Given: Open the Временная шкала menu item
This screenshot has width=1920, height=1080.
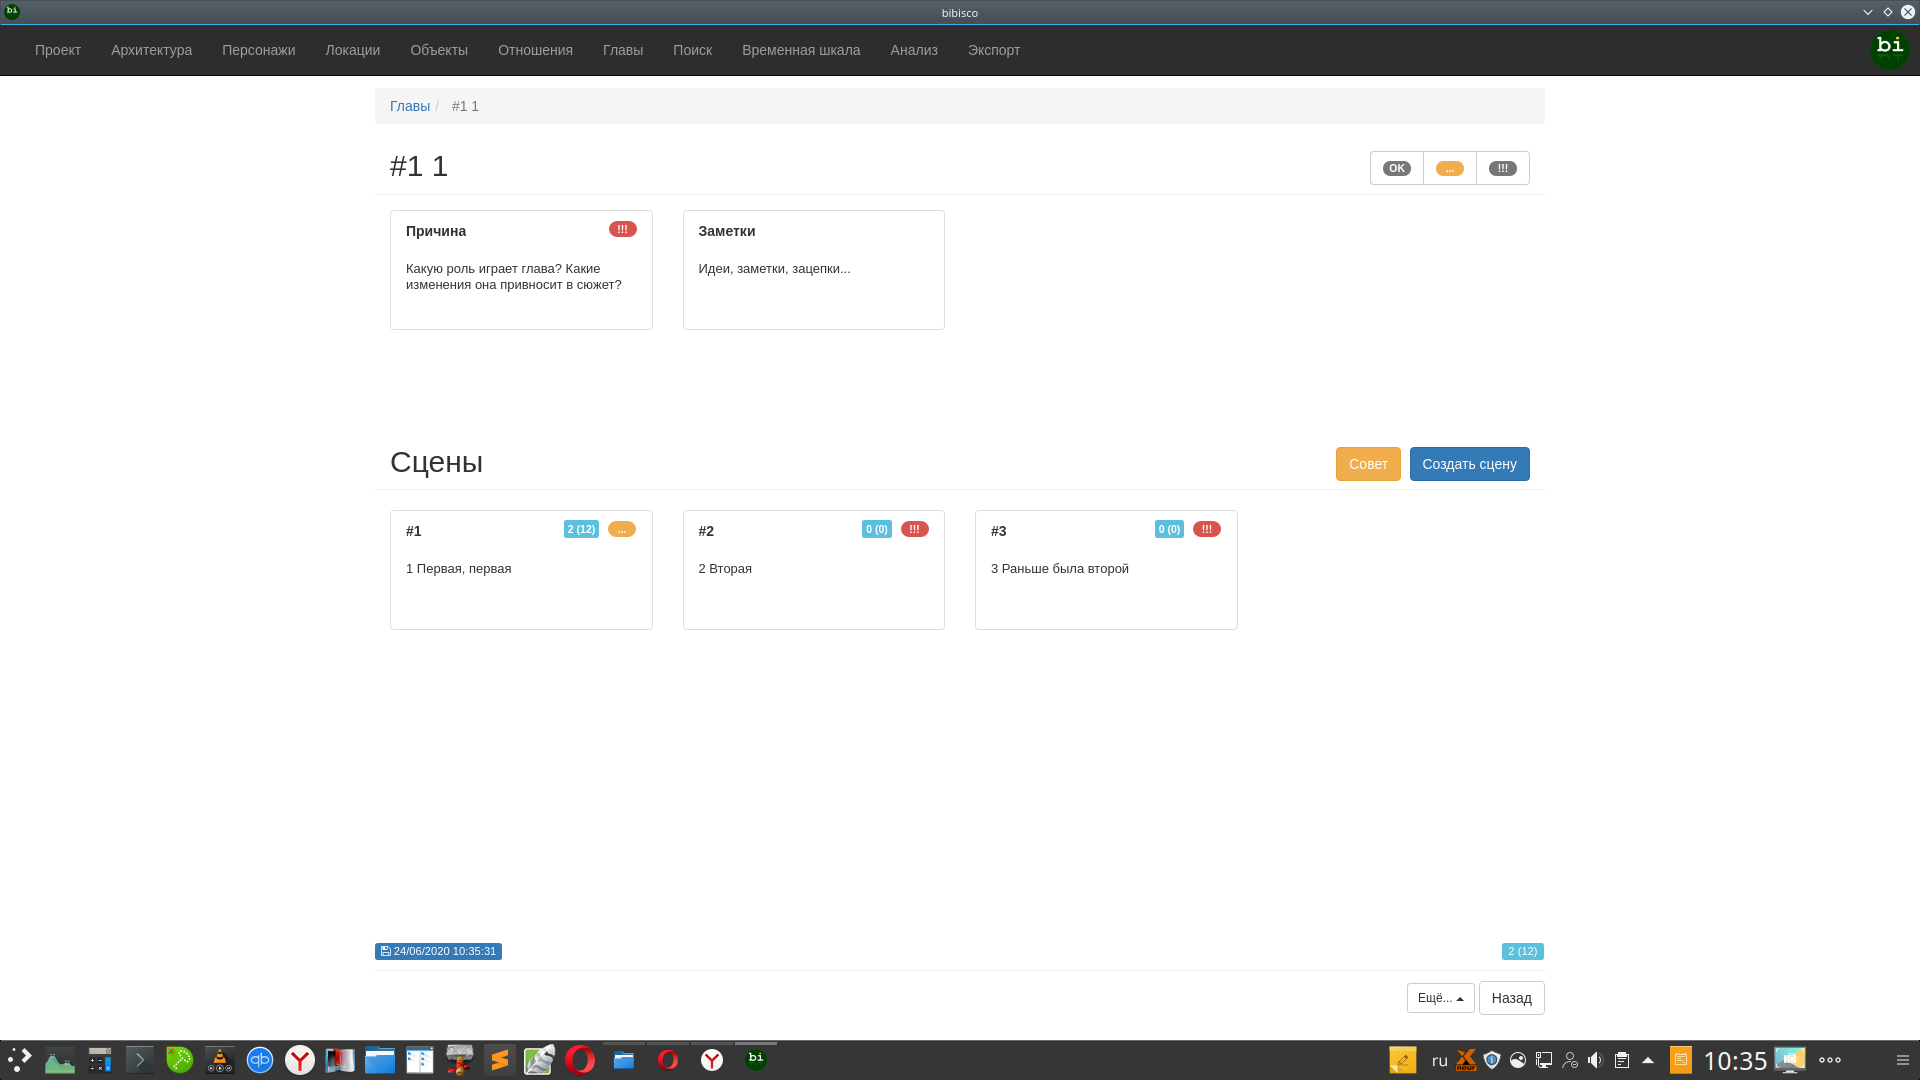Looking at the screenshot, I should [x=800, y=50].
